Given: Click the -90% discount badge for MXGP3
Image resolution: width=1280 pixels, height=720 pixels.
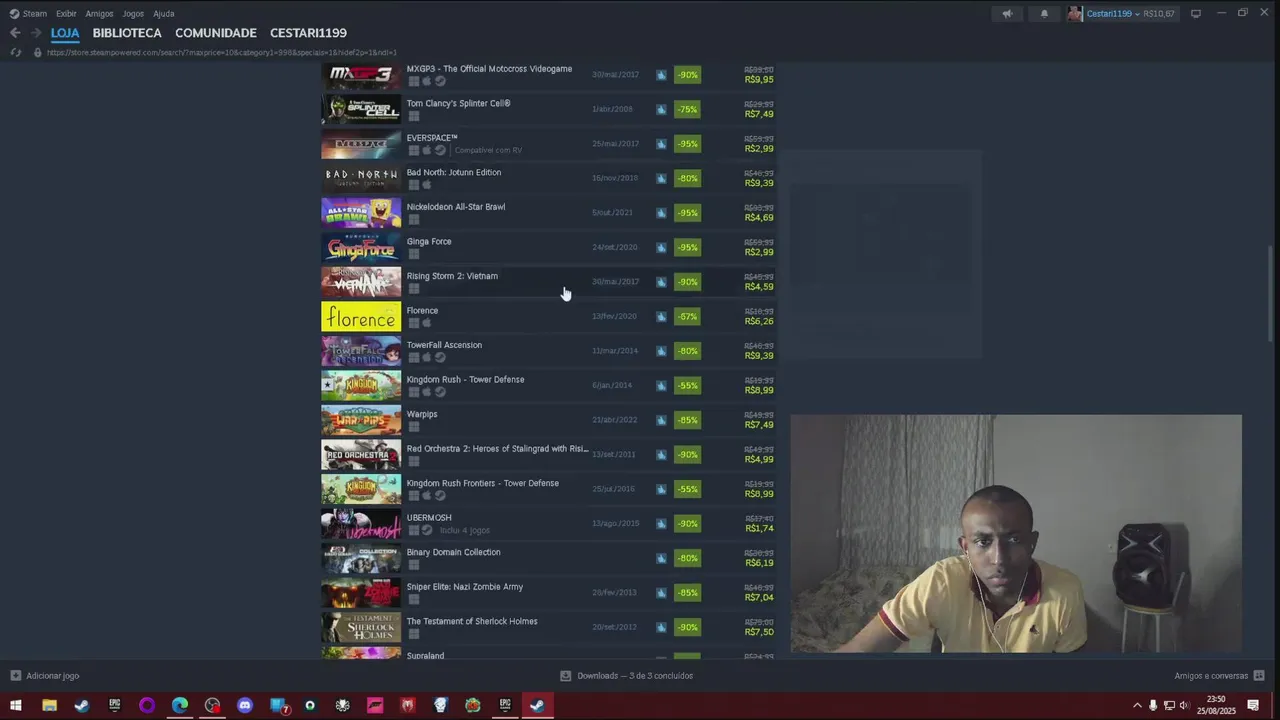Looking at the screenshot, I should (x=687, y=75).
